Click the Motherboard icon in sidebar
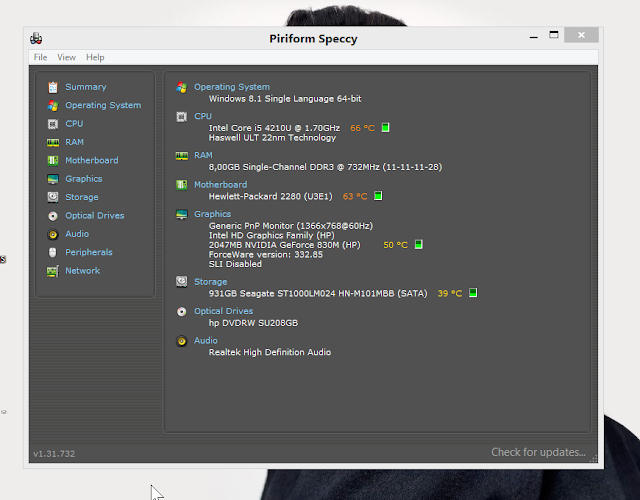This screenshot has height=500, width=640. (53, 161)
